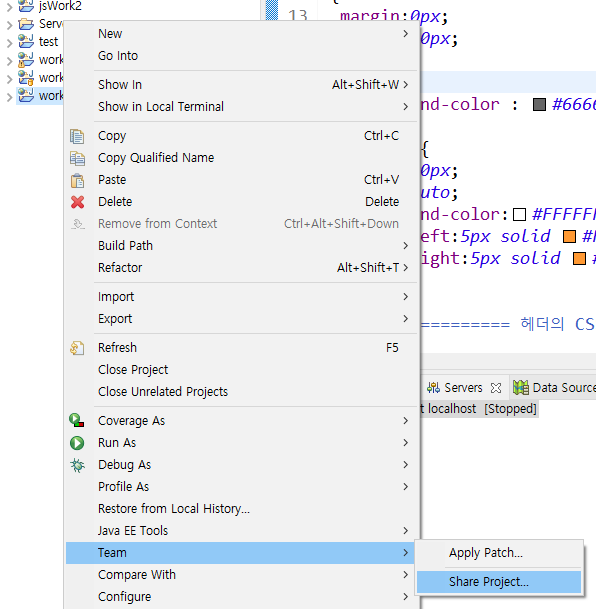Select the test project label
The width and height of the screenshot is (596, 609).
coord(49,42)
